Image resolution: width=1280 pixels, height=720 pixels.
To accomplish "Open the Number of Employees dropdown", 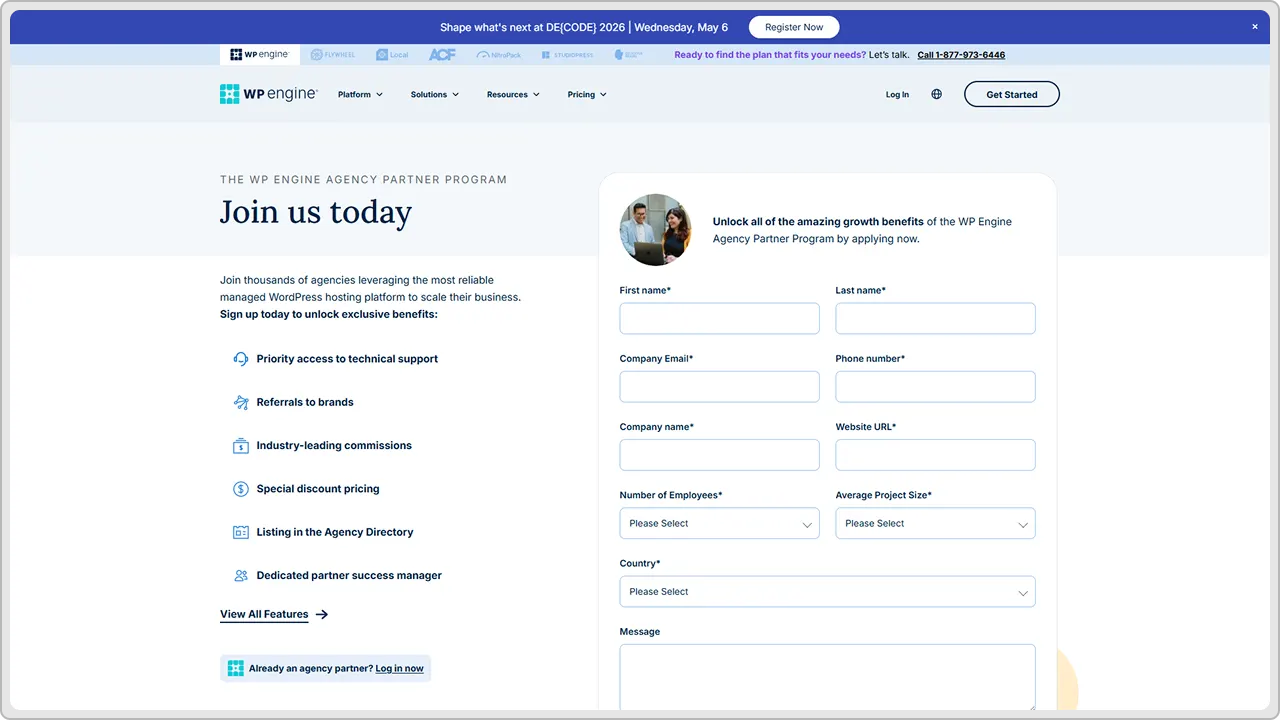I will coord(720,523).
